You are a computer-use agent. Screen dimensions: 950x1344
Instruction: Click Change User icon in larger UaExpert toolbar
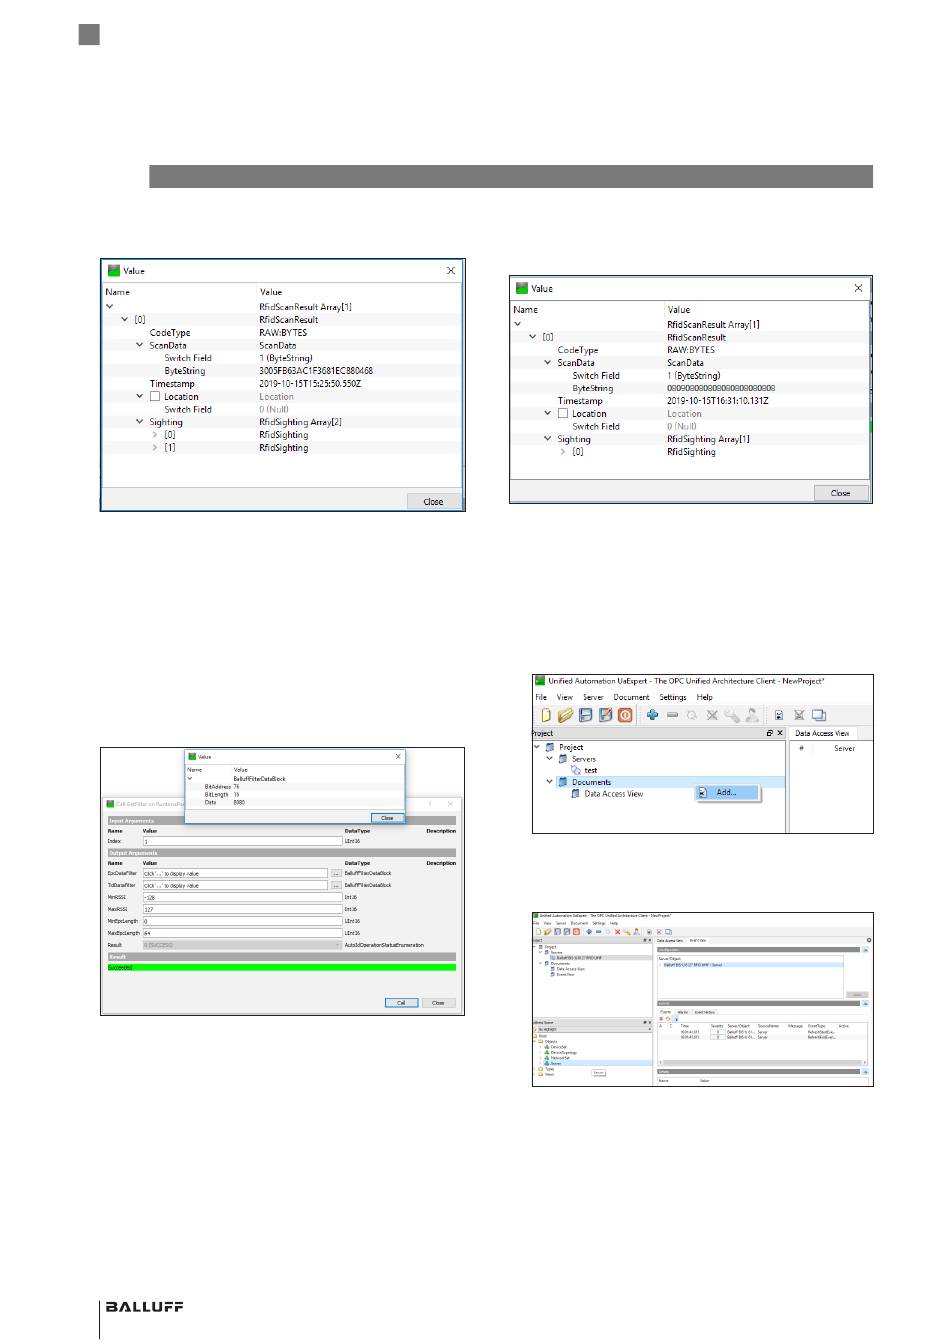(752, 715)
